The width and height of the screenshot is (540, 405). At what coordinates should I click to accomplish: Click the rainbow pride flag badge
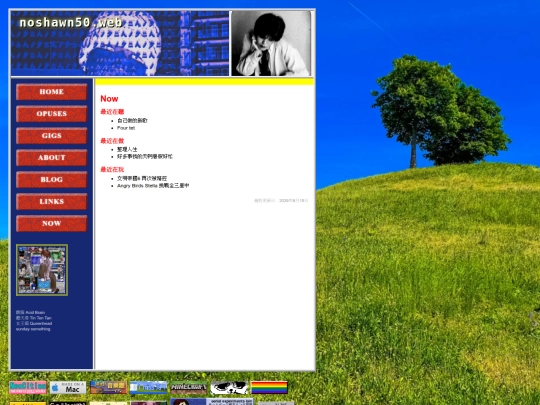point(269,387)
